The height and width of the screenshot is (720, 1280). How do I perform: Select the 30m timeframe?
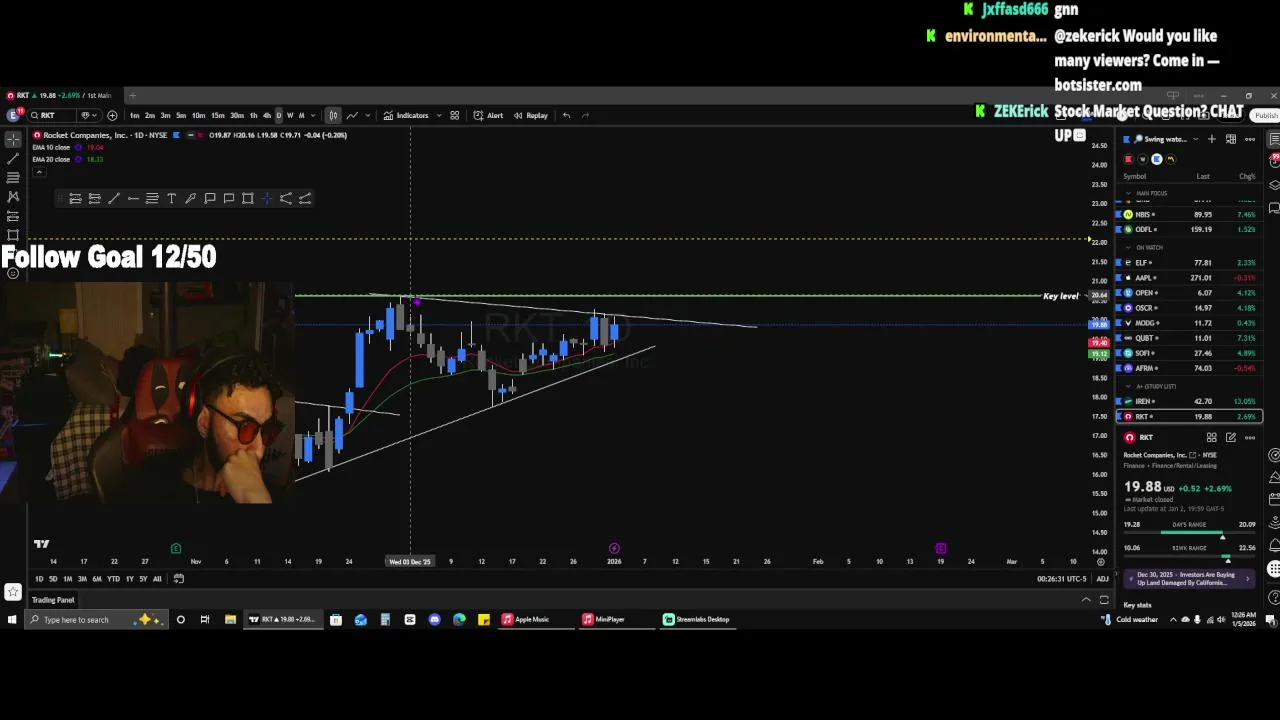237,115
